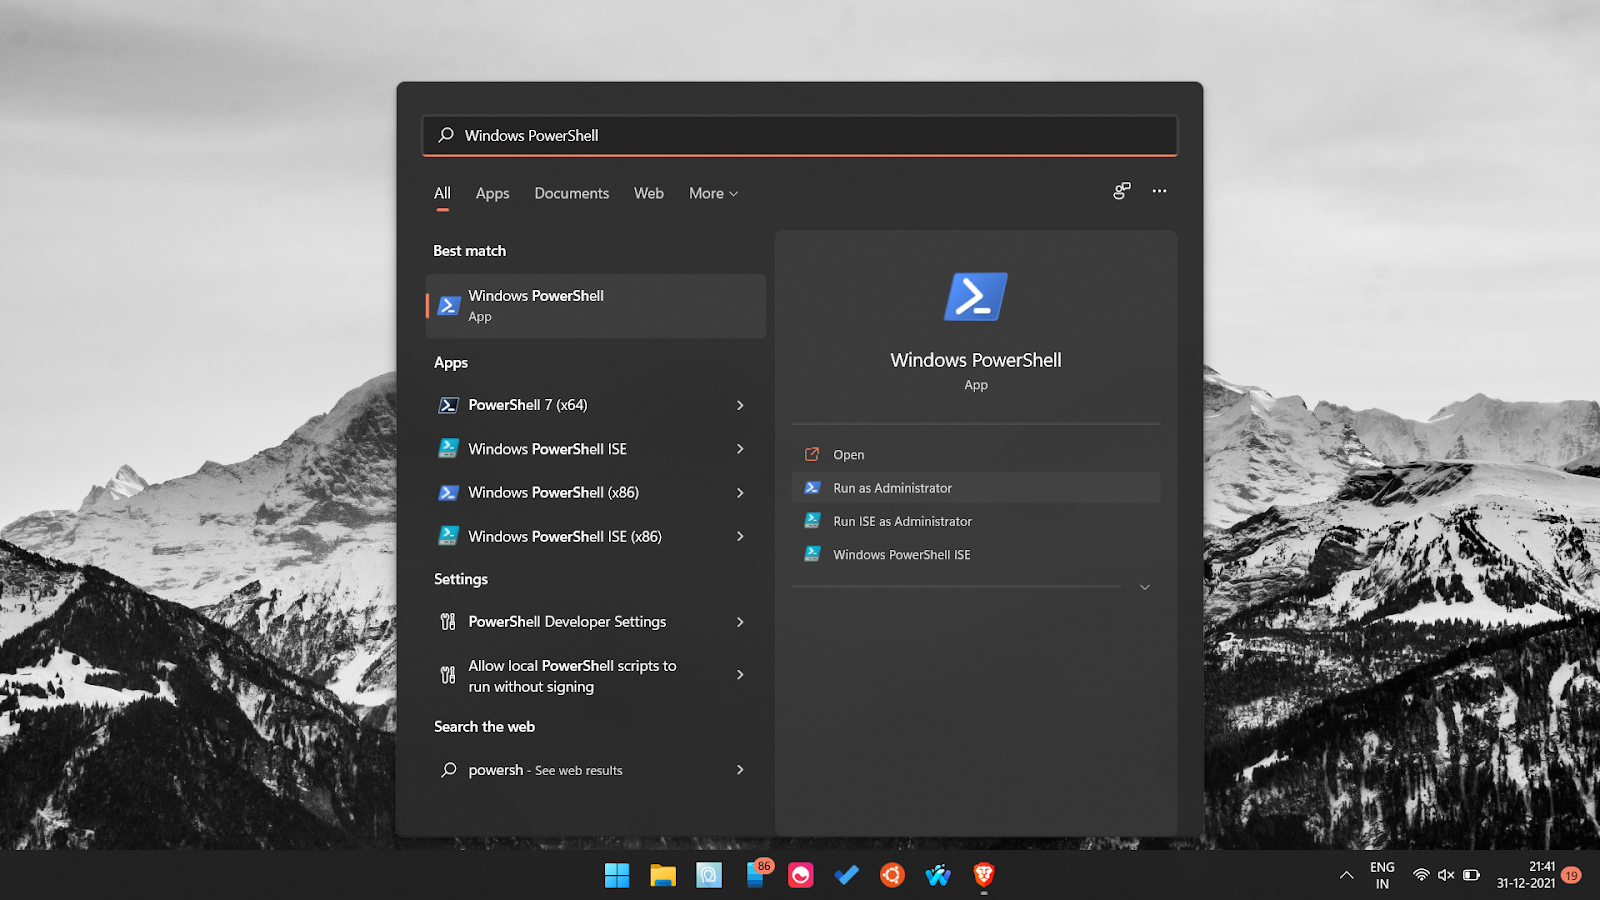Screen dimensions: 1600x900
Task: Click the Windows PowerShell ISE action icon
Action: pyautogui.click(x=812, y=554)
